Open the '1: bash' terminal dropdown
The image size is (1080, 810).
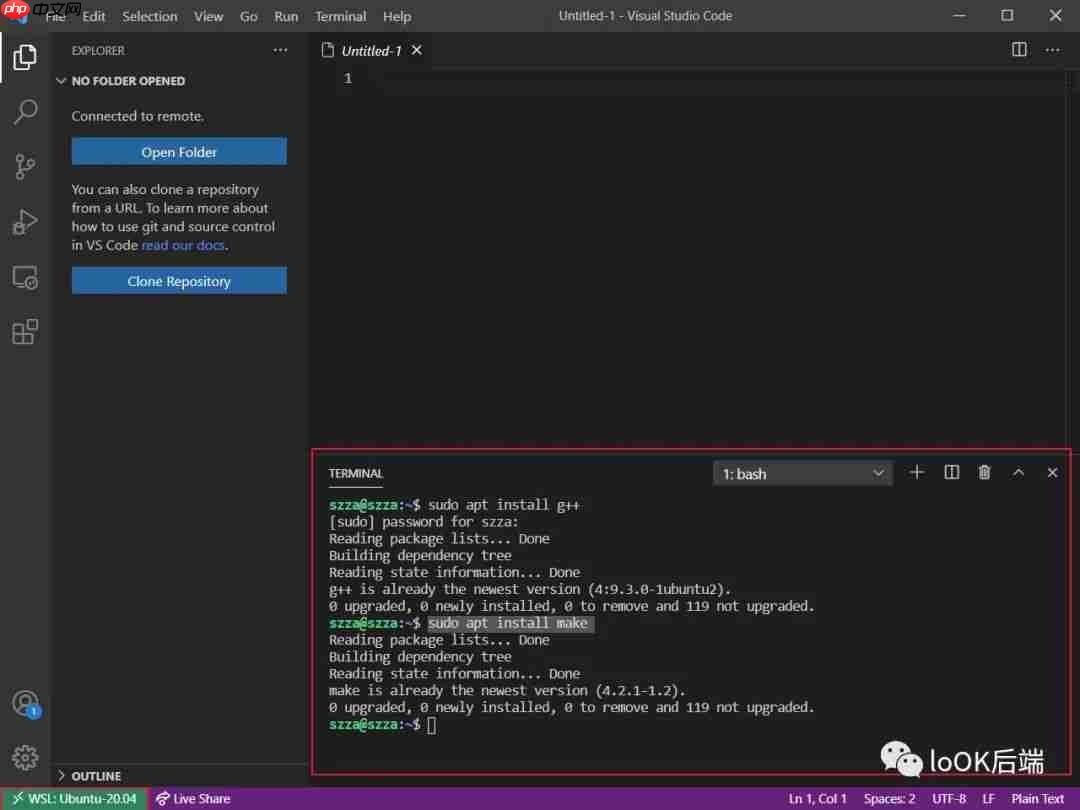click(x=803, y=473)
